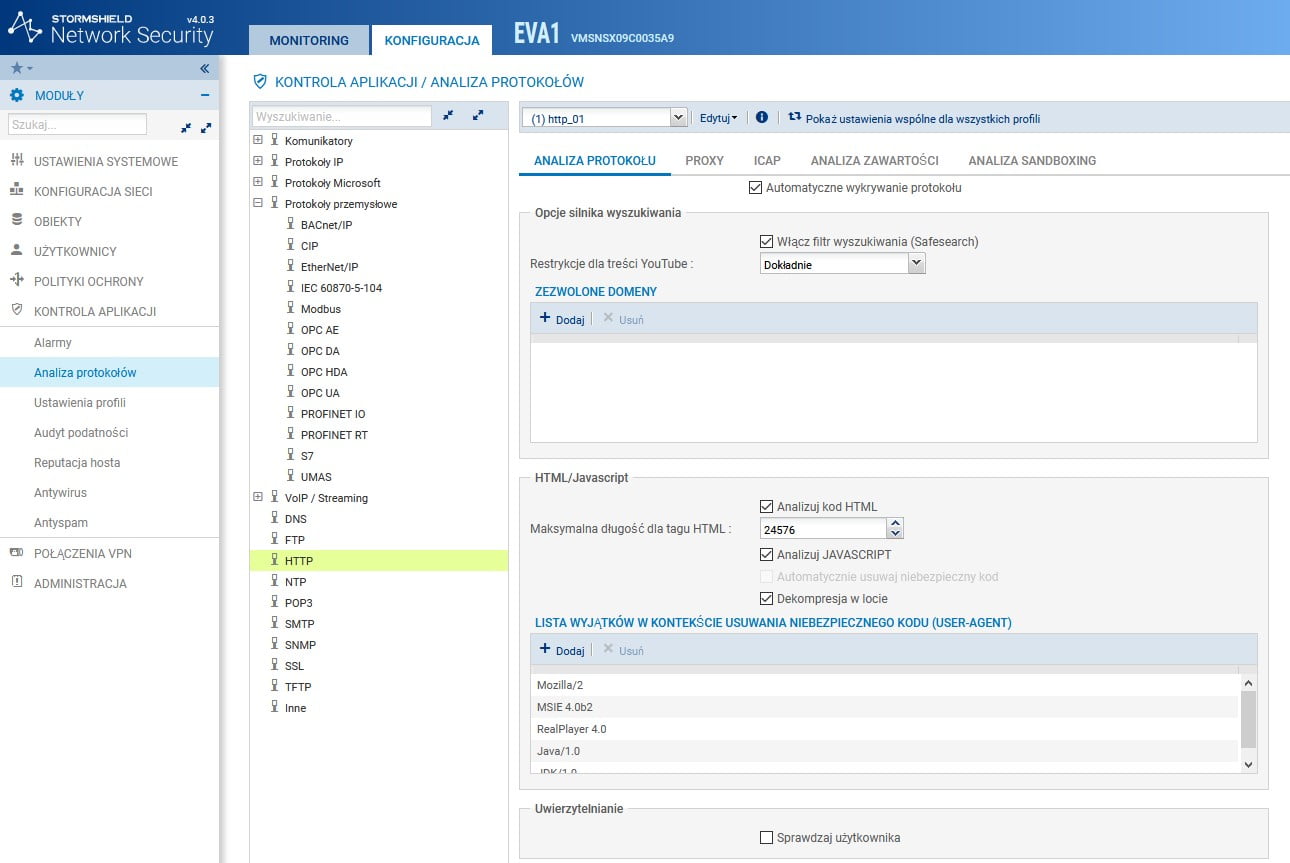The image size is (1290, 863).
Task: Click Administracja icon
Action: (16, 583)
